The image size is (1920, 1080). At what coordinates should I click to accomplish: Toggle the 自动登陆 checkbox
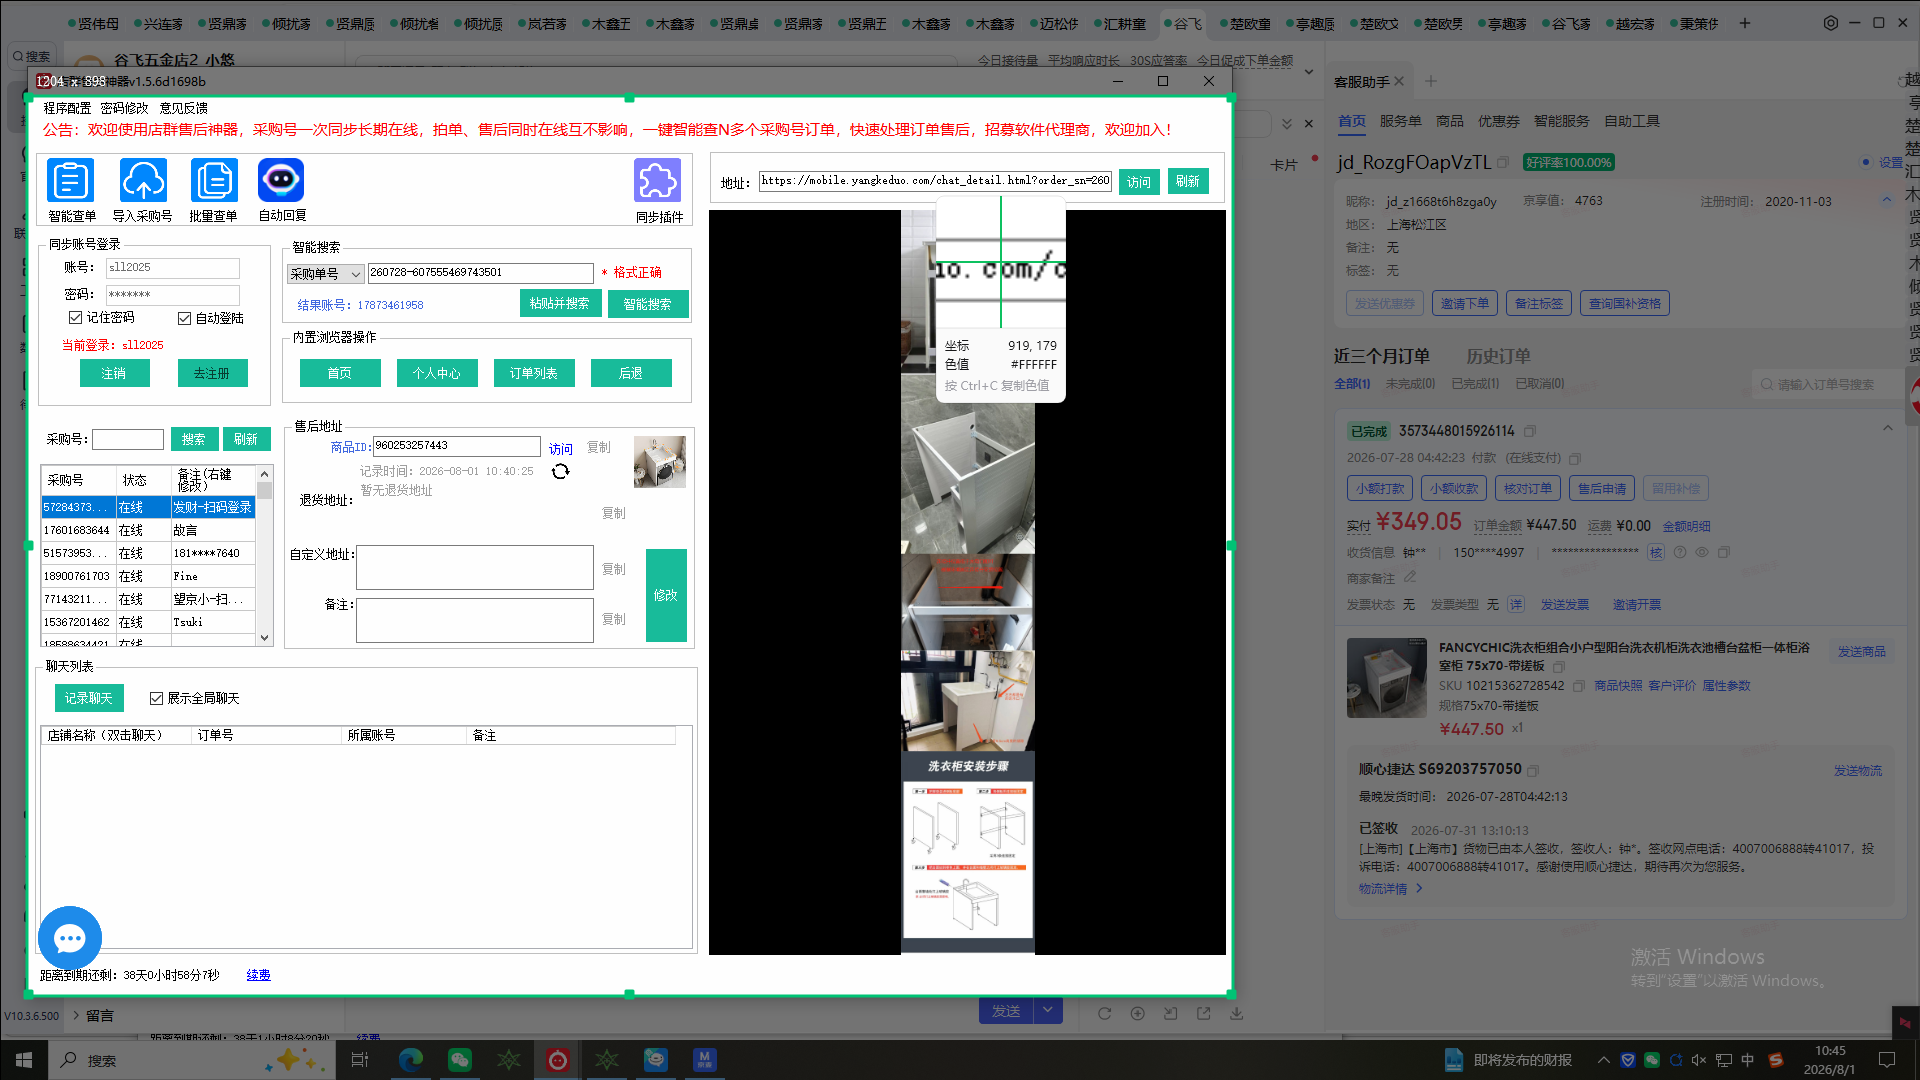coord(184,318)
